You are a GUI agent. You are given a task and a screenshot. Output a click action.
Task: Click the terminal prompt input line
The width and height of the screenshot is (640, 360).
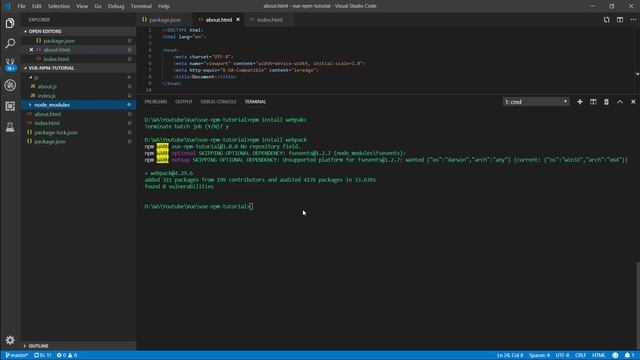199,207
